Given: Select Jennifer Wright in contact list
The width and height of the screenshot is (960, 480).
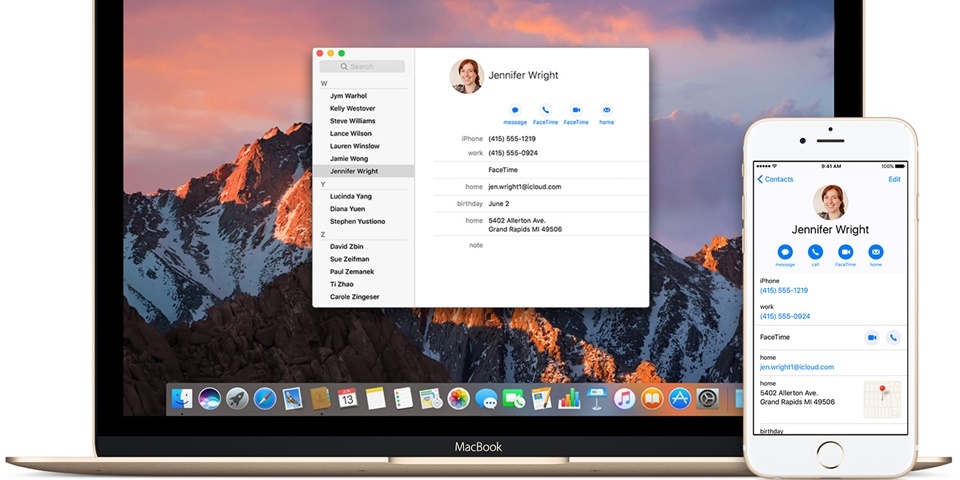Looking at the screenshot, I should pyautogui.click(x=363, y=171).
